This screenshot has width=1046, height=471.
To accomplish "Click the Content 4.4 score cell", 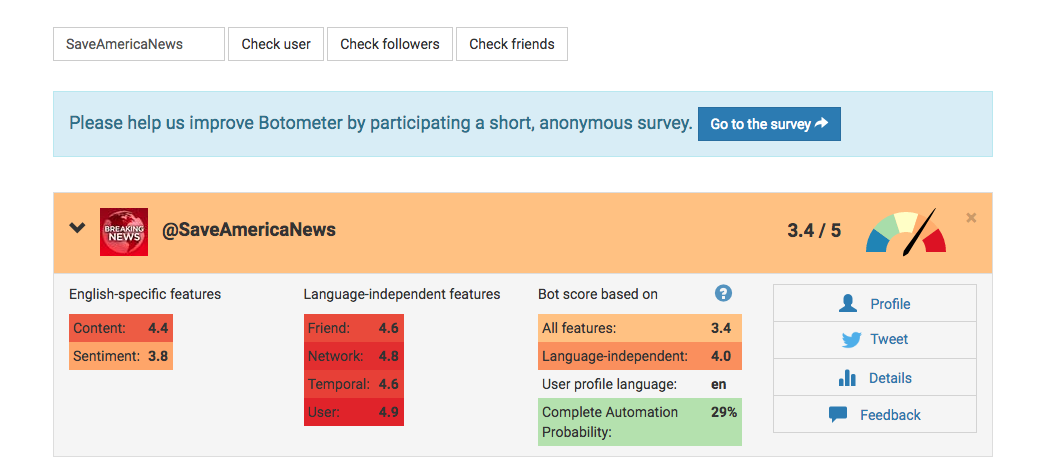I will 121,328.
